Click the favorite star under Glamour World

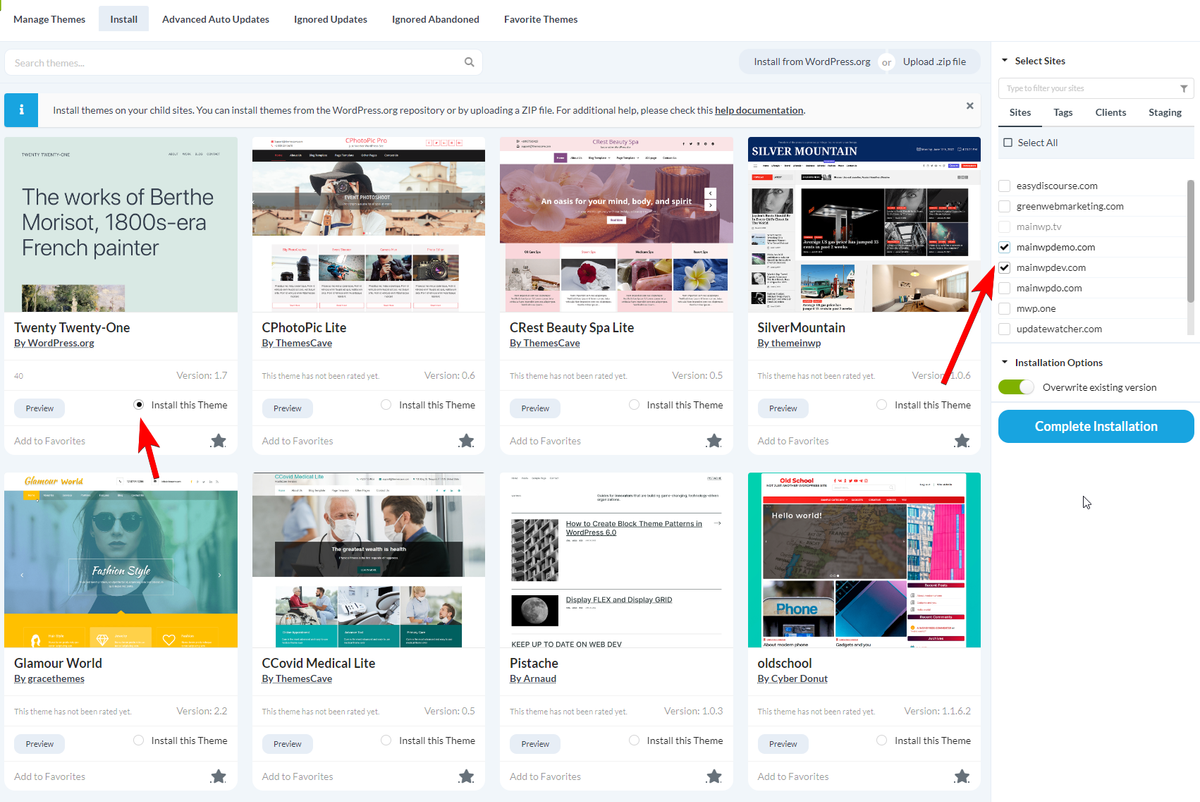pyautogui.click(x=219, y=775)
